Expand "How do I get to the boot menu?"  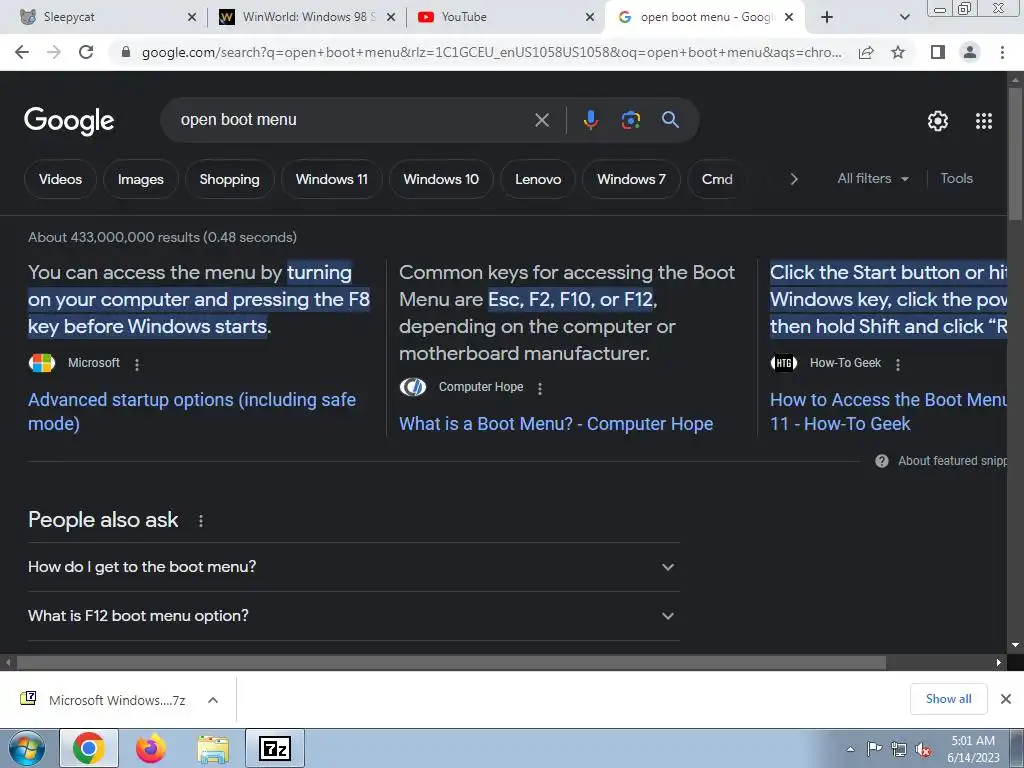[353, 567]
